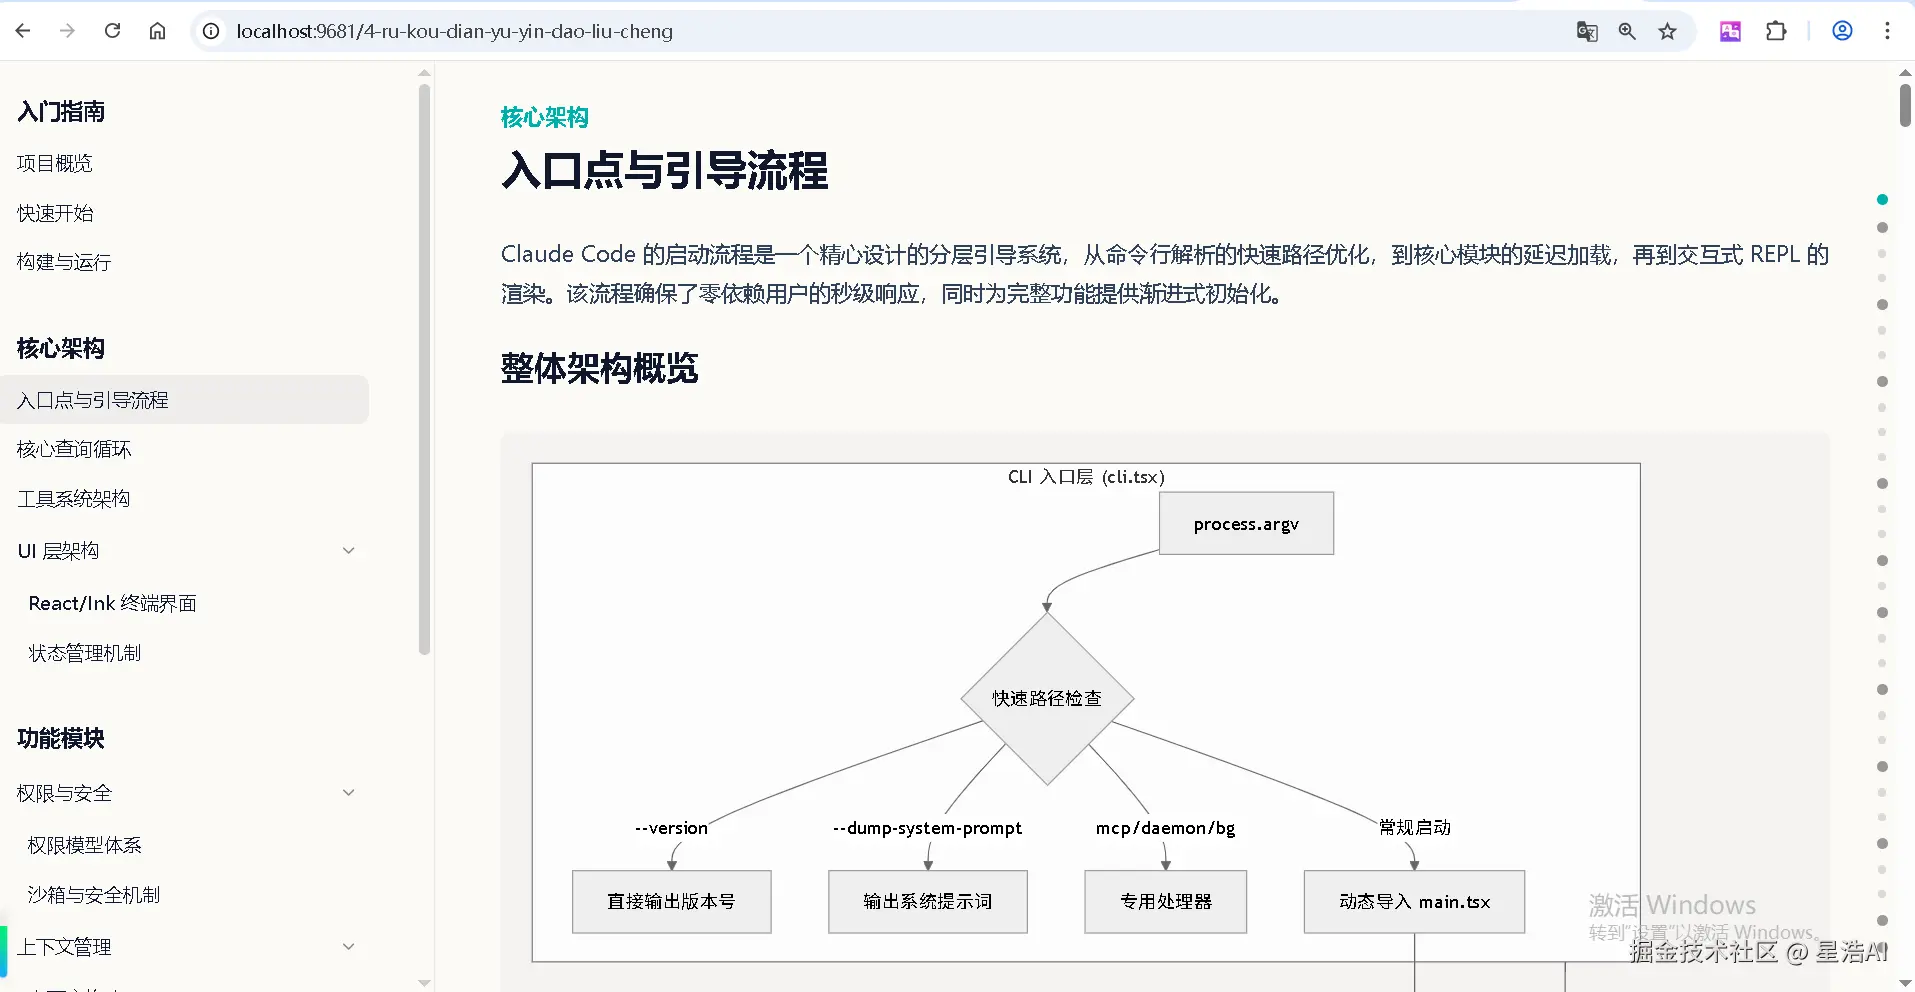The height and width of the screenshot is (992, 1915).
Task: Click the 输出系统提示词 diagram node
Action: pos(928,902)
